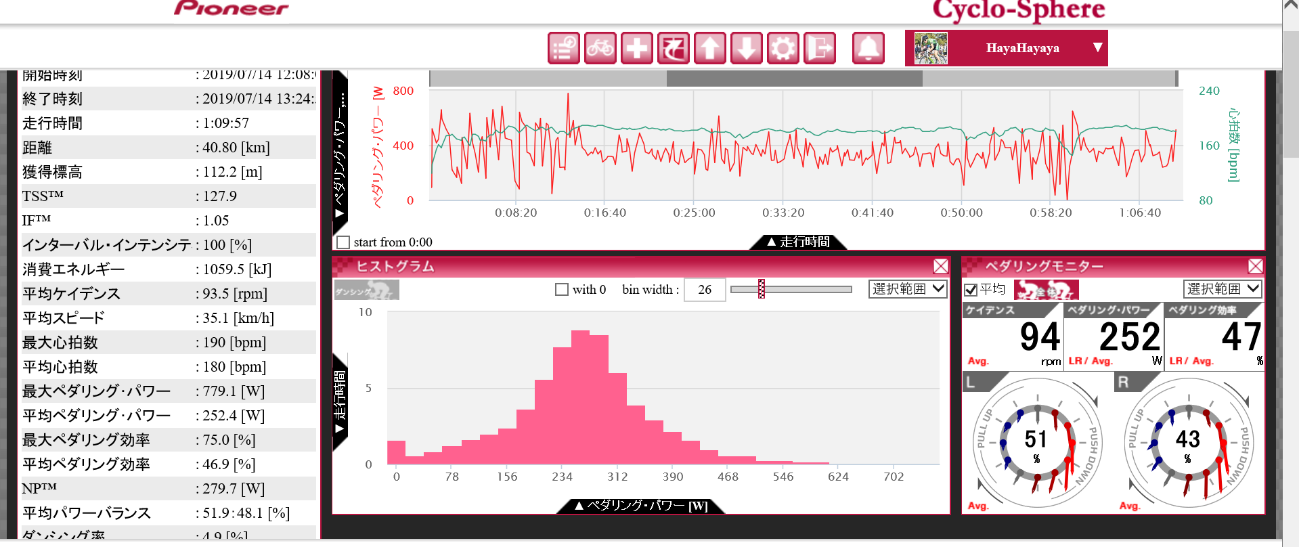Open notifications bell icon
Viewport: 1299px width, 547px height.
click(869, 48)
